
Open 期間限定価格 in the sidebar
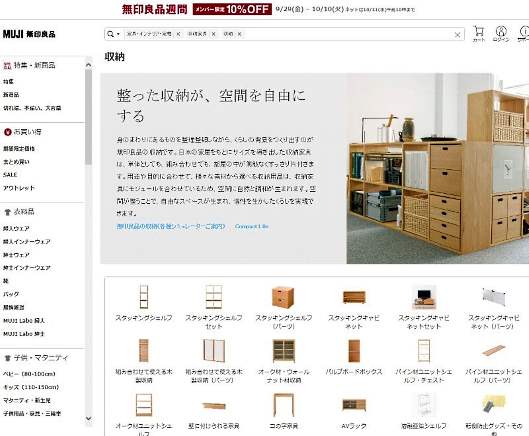click(x=19, y=148)
